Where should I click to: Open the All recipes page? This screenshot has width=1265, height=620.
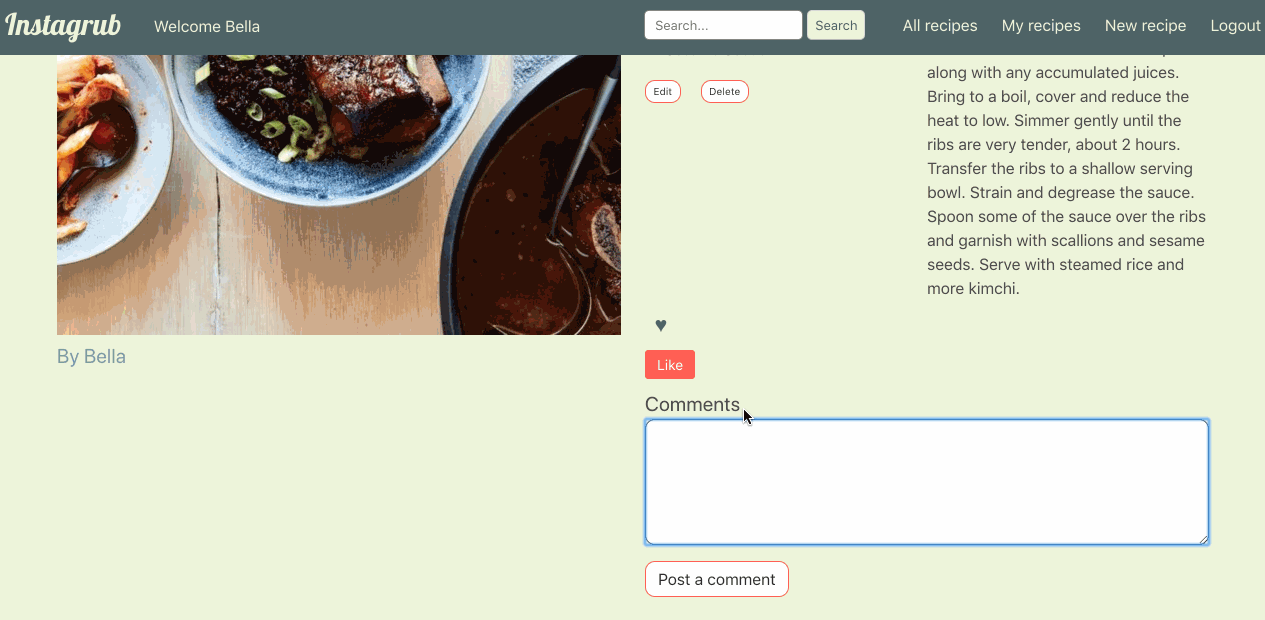pyautogui.click(x=939, y=26)
